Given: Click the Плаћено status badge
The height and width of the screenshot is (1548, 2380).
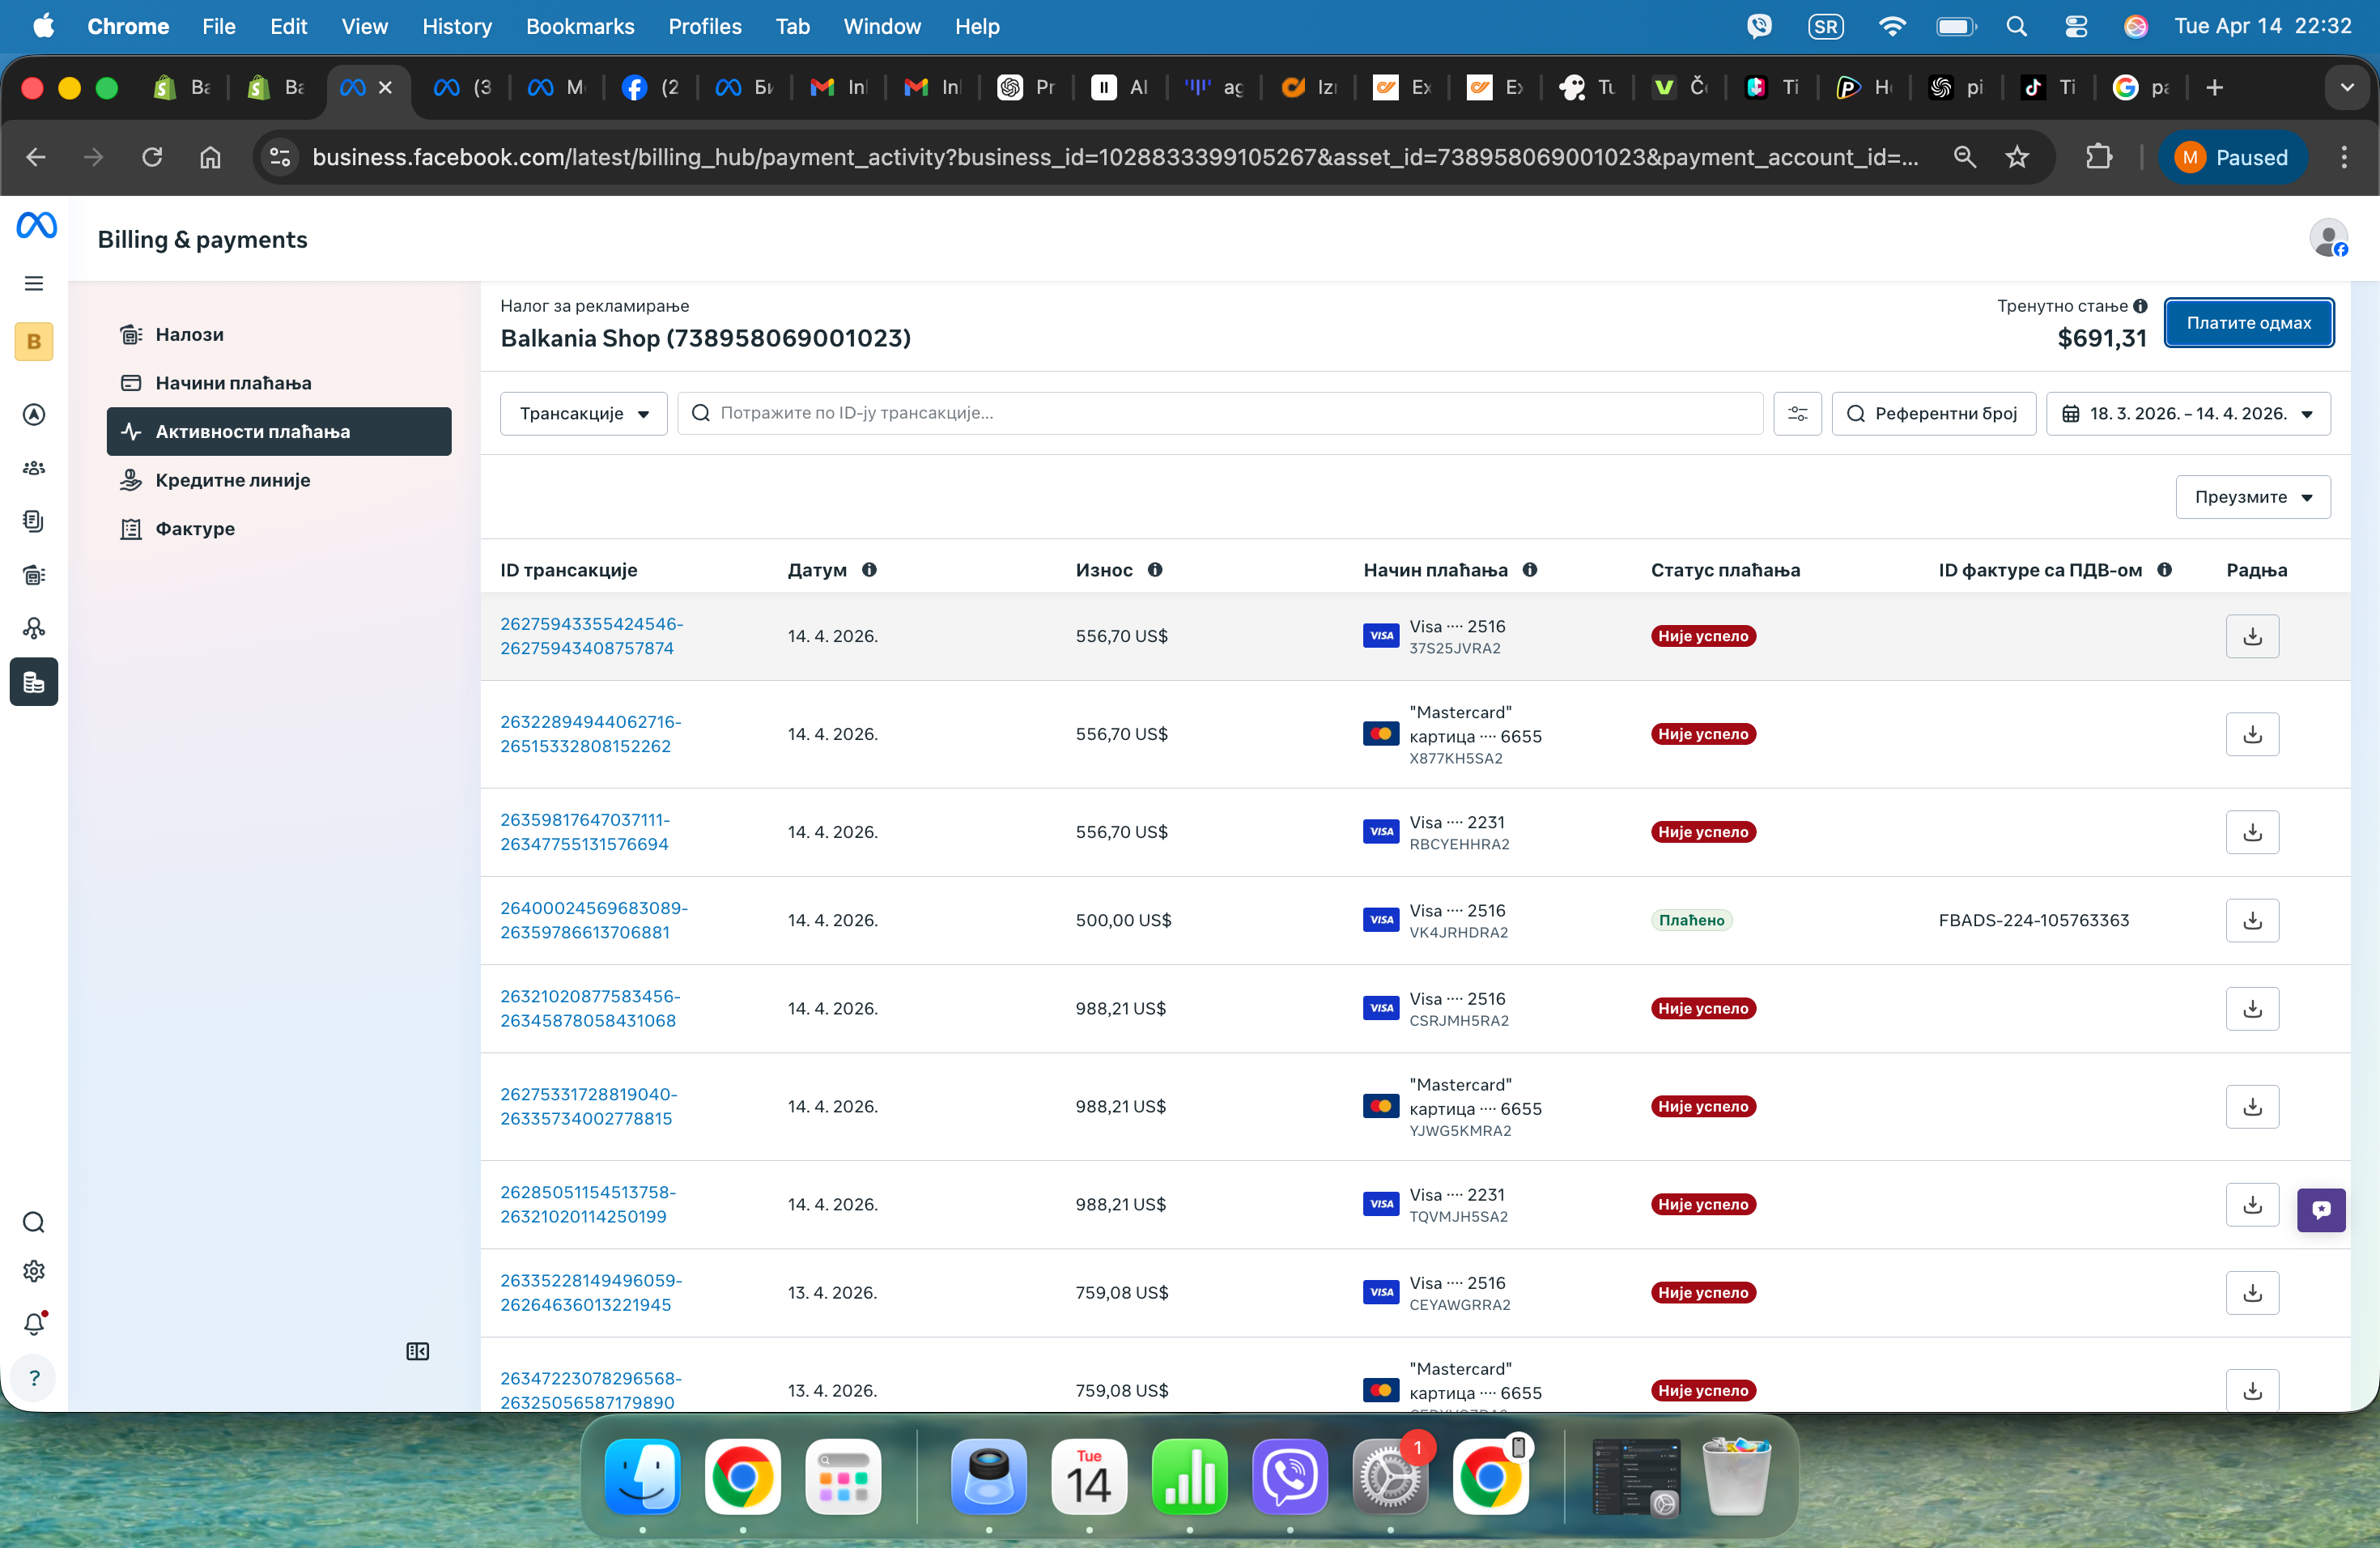Looking at the screenshot, I should (1691, 921).
